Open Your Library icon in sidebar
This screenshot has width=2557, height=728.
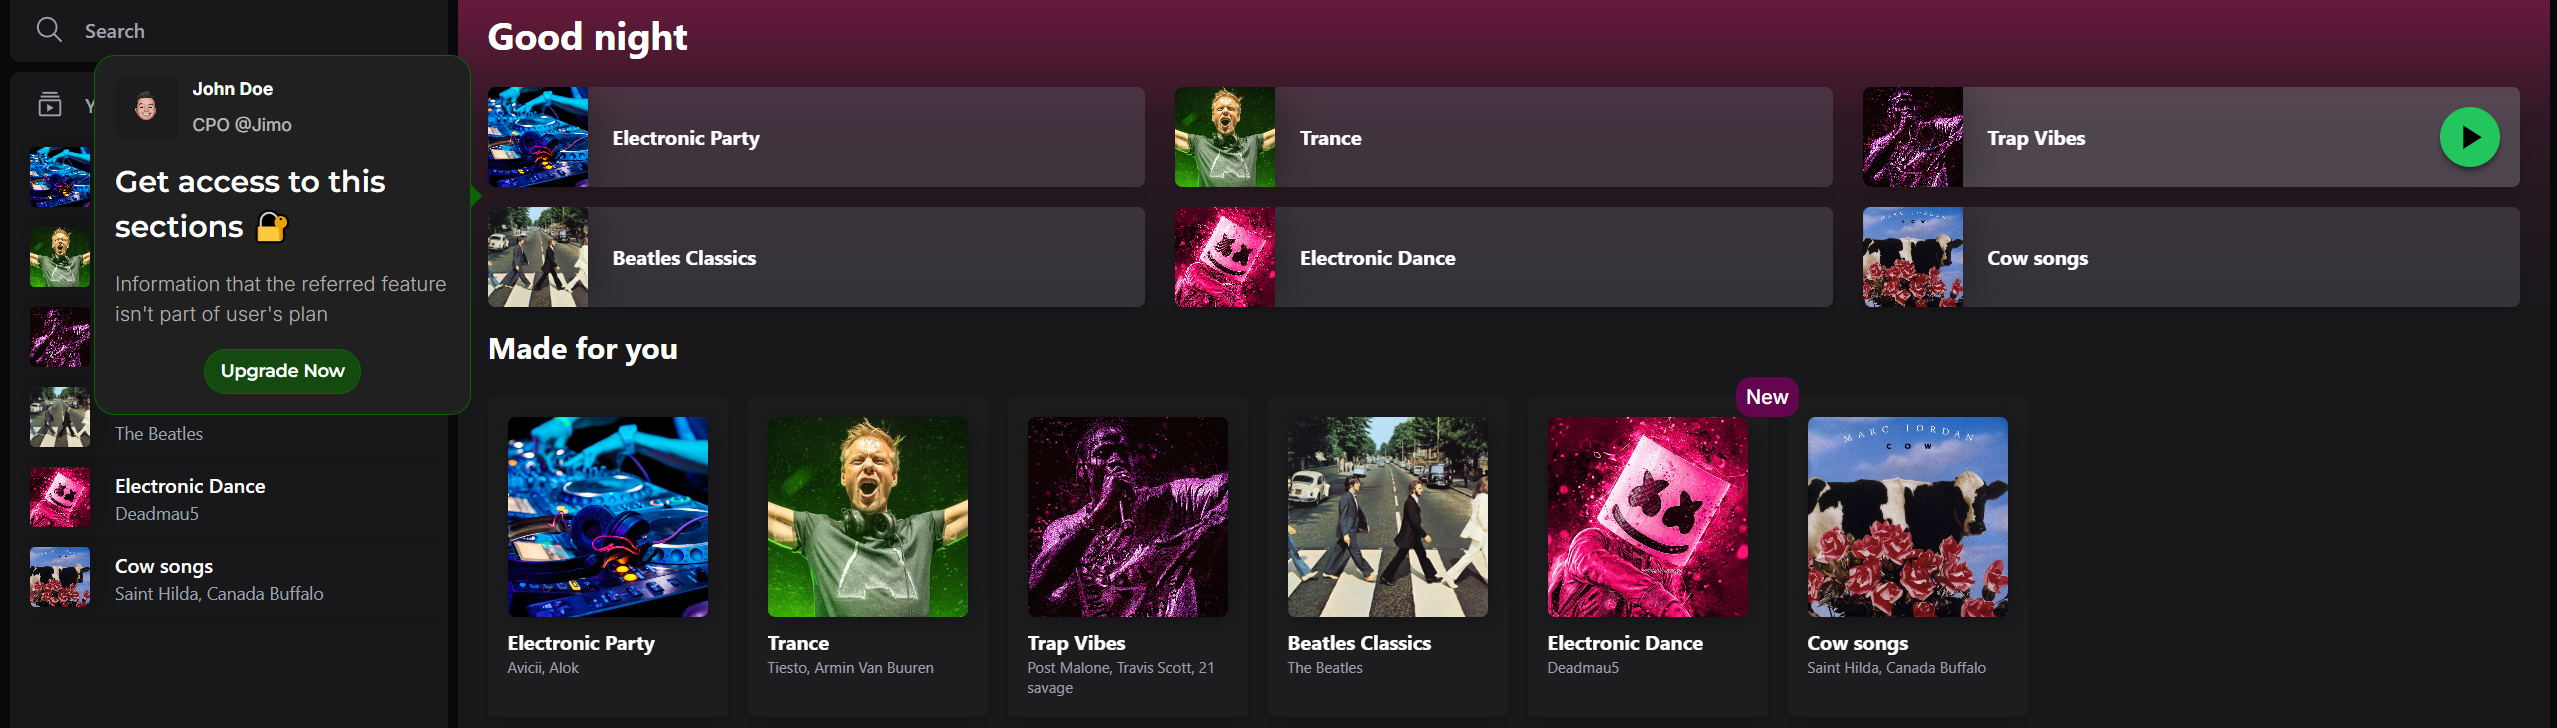click(x=50, y=104)
